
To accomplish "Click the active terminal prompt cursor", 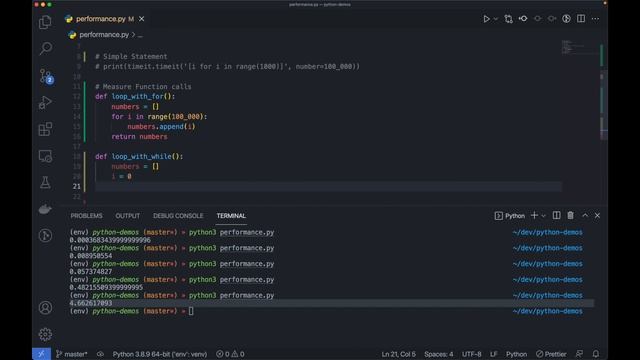I will (x=191, y=311).
